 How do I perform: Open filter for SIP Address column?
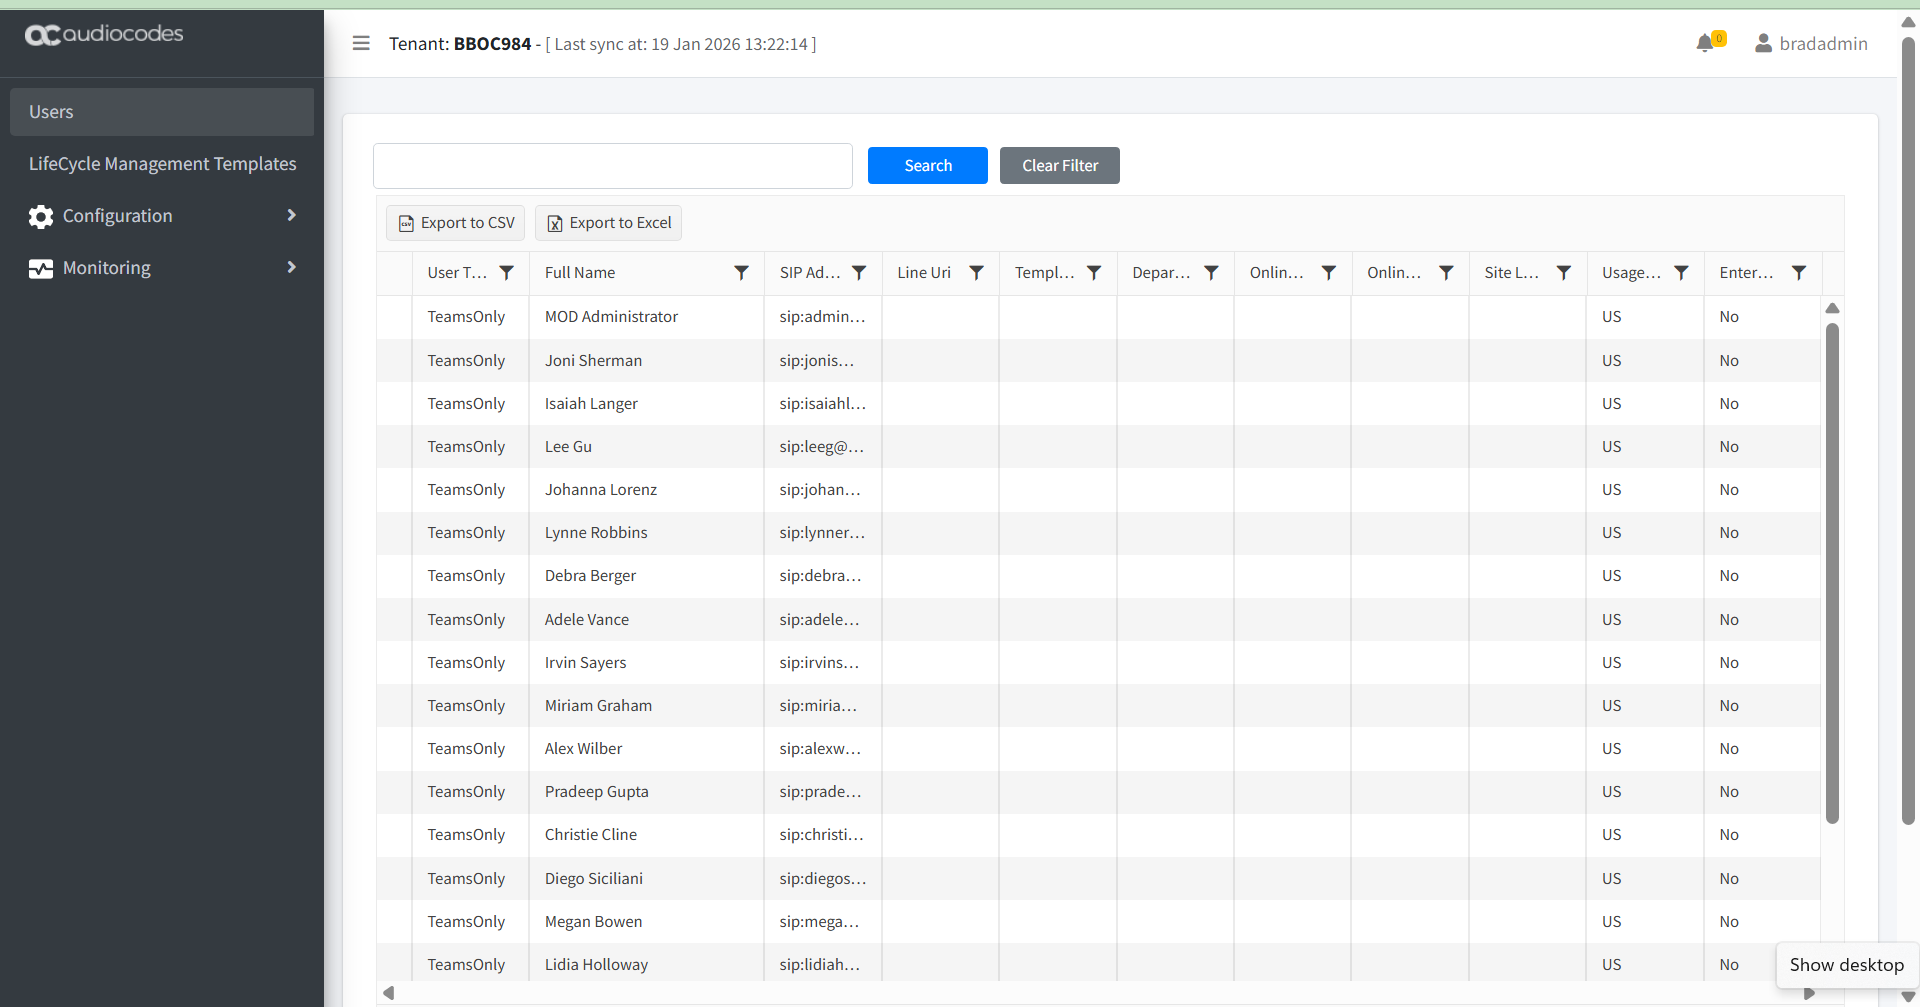859,273
